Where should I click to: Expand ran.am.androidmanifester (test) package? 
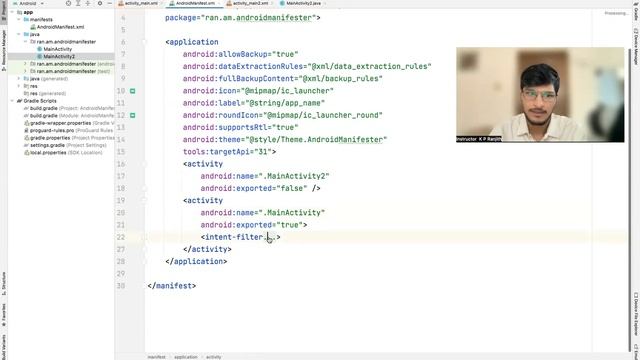25,71
